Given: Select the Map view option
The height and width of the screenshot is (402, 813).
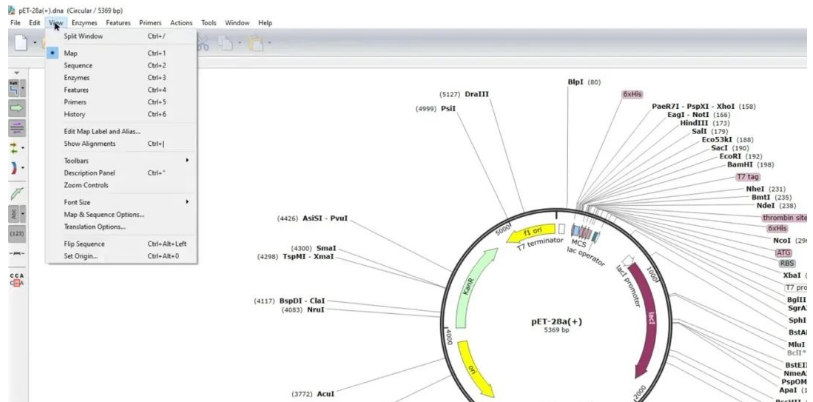Looking at the screenshot, I should tap(122, 53).
